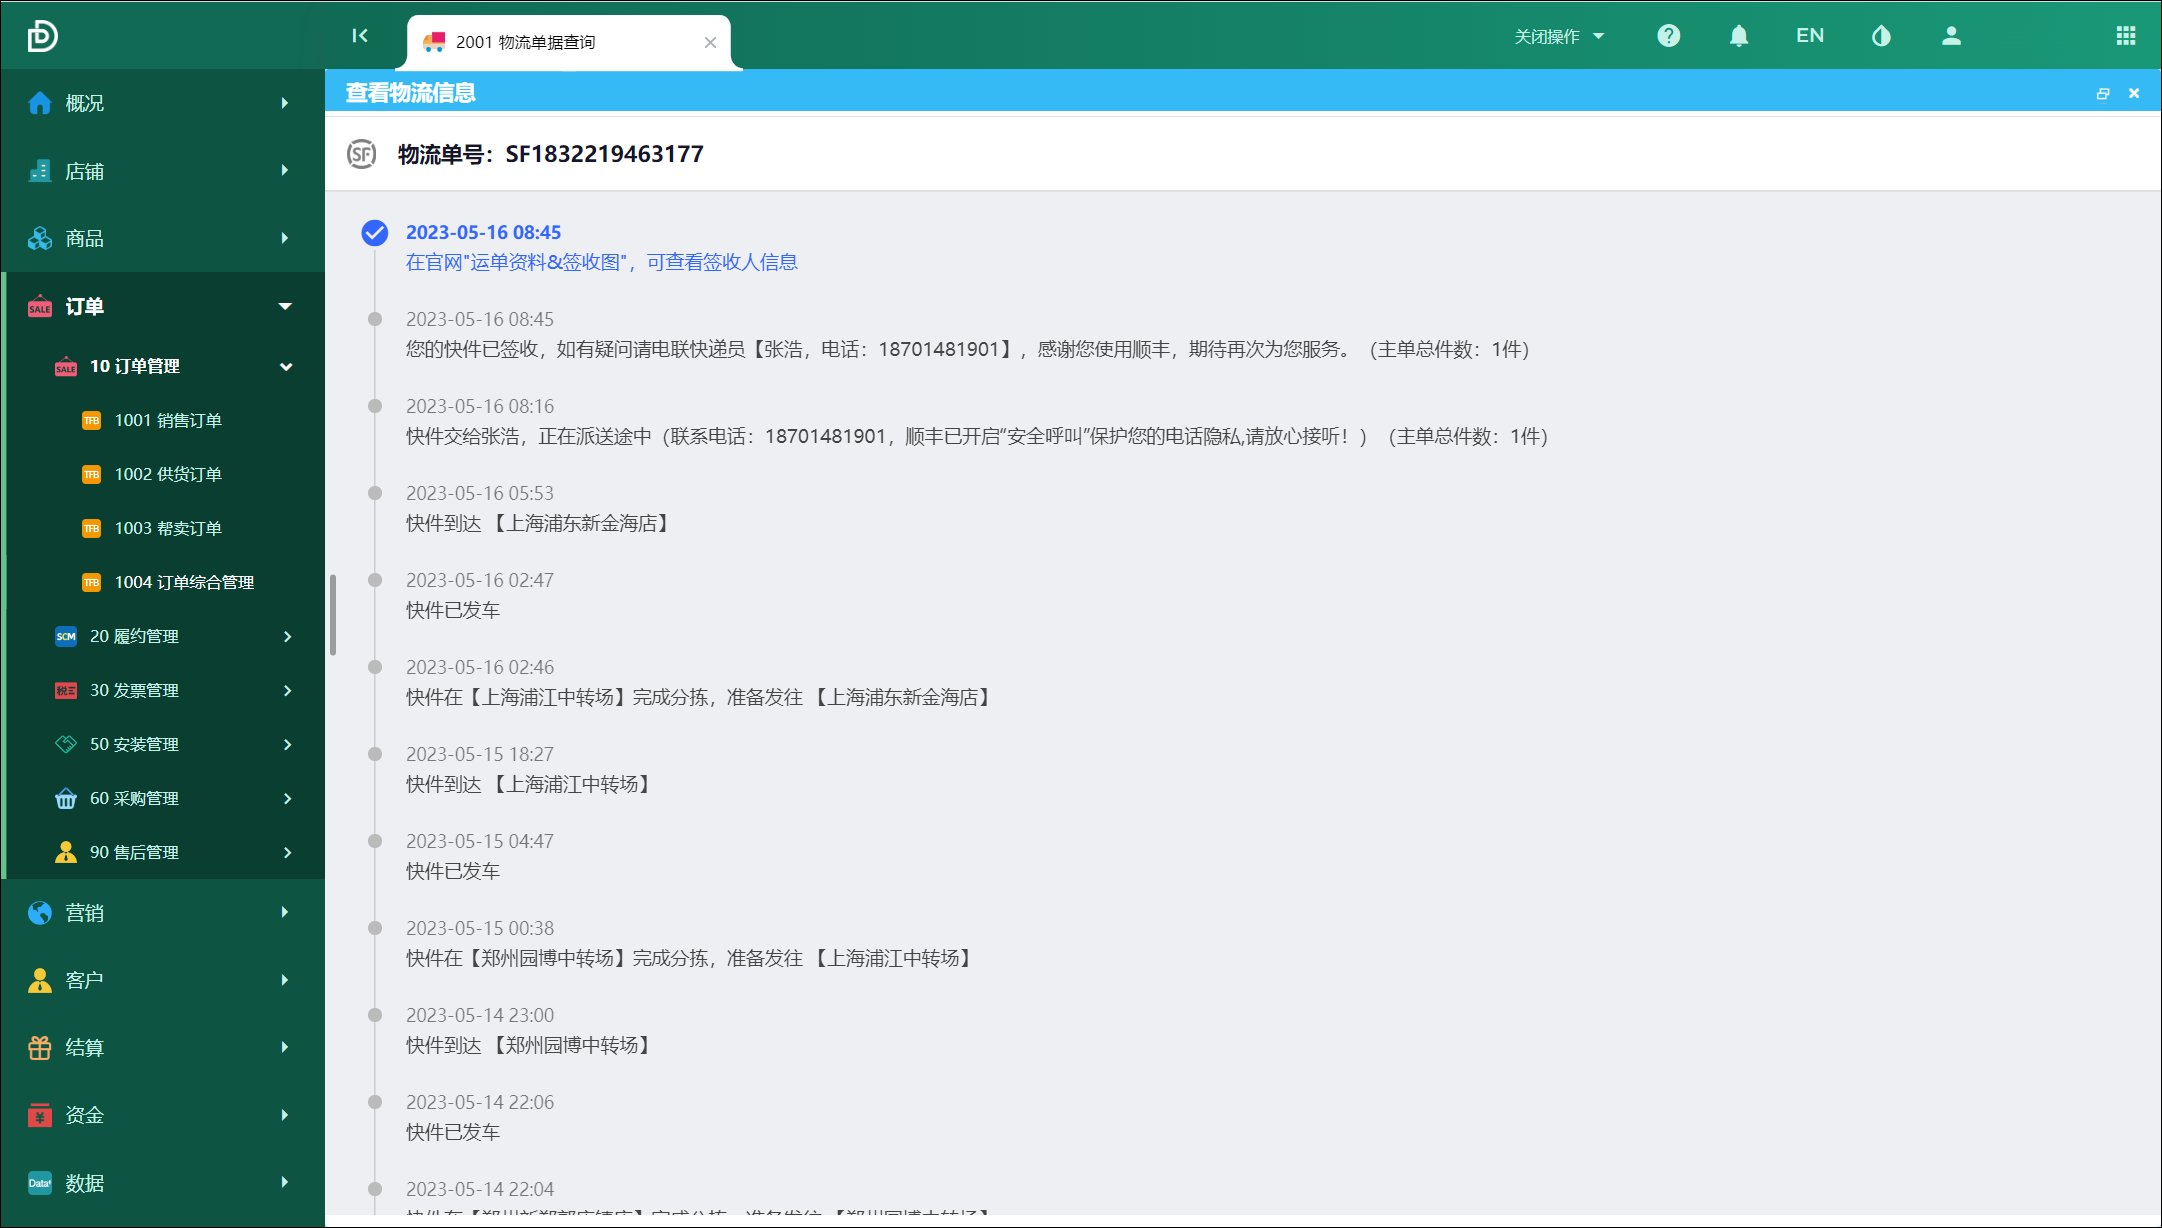Click the 概况 home icon
Image resolution: width=2162 pixels, height=1228 pixels.
[x=40, y=103]
